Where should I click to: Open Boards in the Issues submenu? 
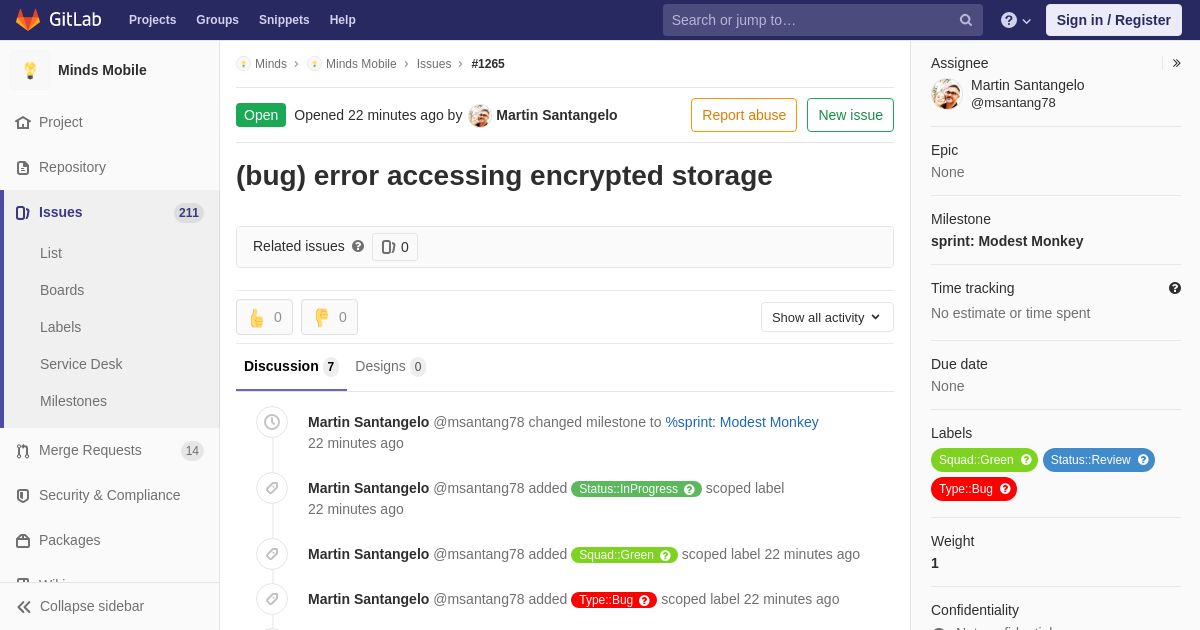(62, 290)
